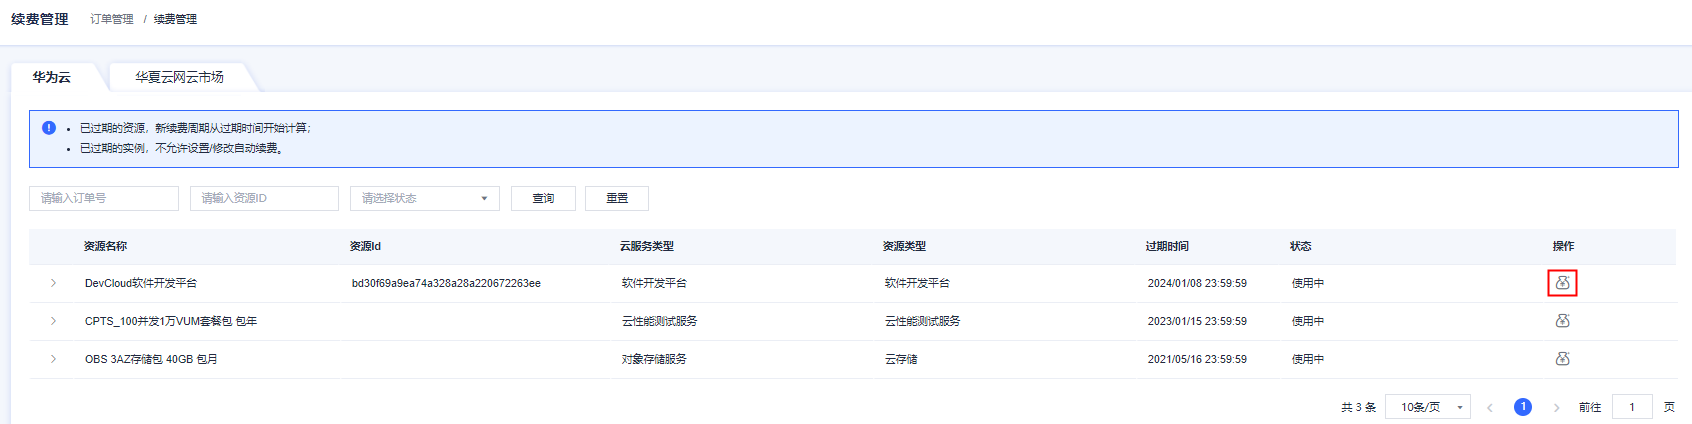Click the blue info icon in notice banner
The width and height of the screenshot is (1692, 424).
(49, 128)
